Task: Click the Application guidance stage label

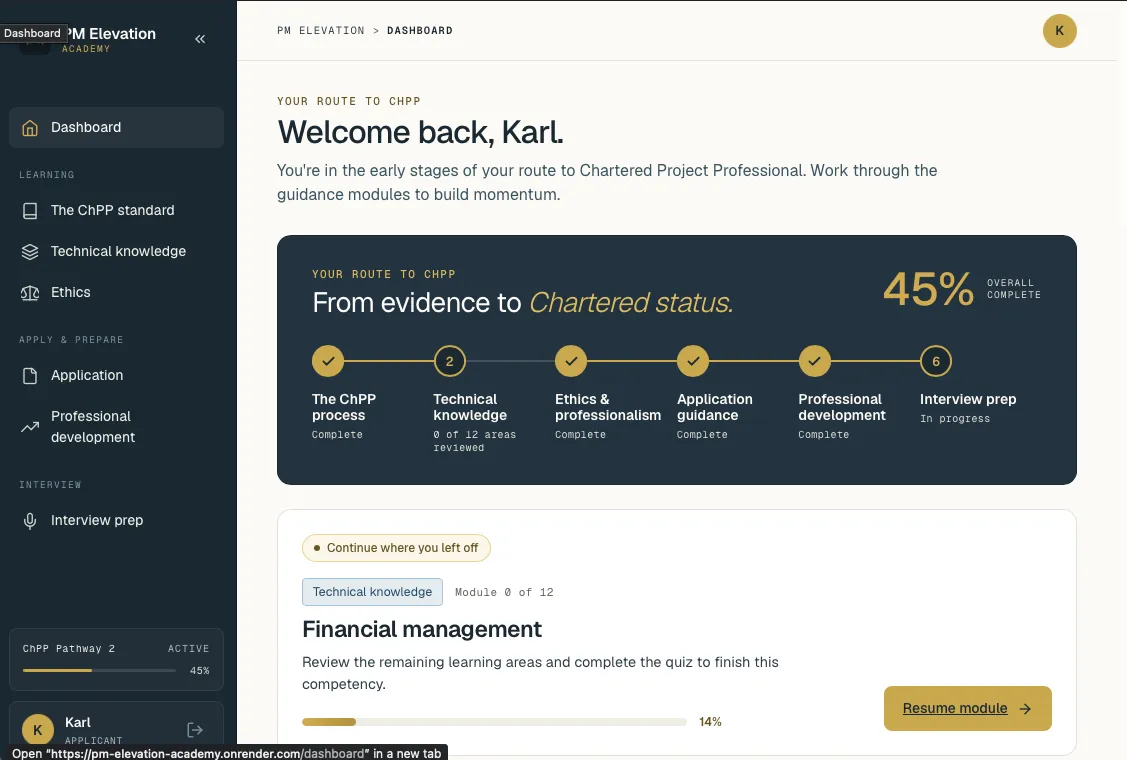Action: [714, 407]
